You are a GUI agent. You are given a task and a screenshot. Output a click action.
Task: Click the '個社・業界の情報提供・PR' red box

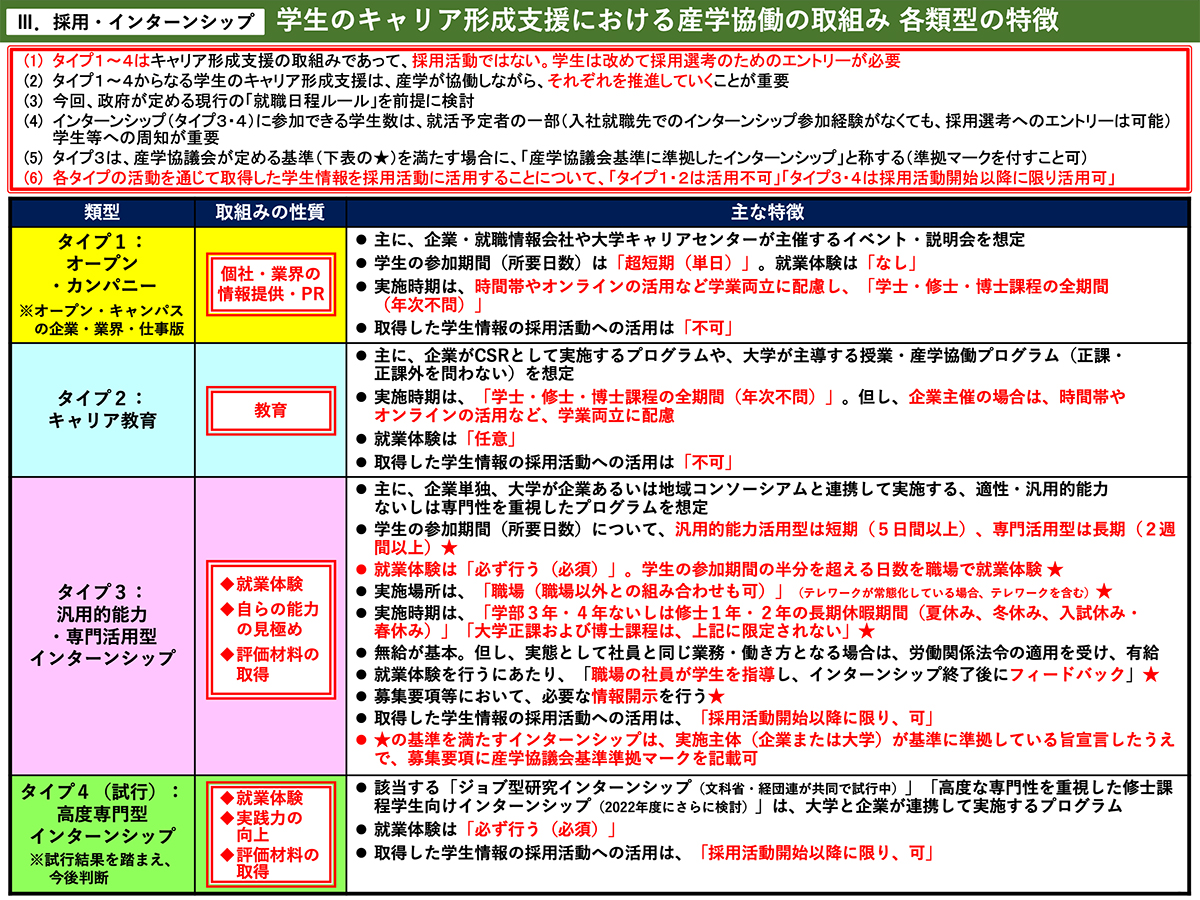point(270,284)
